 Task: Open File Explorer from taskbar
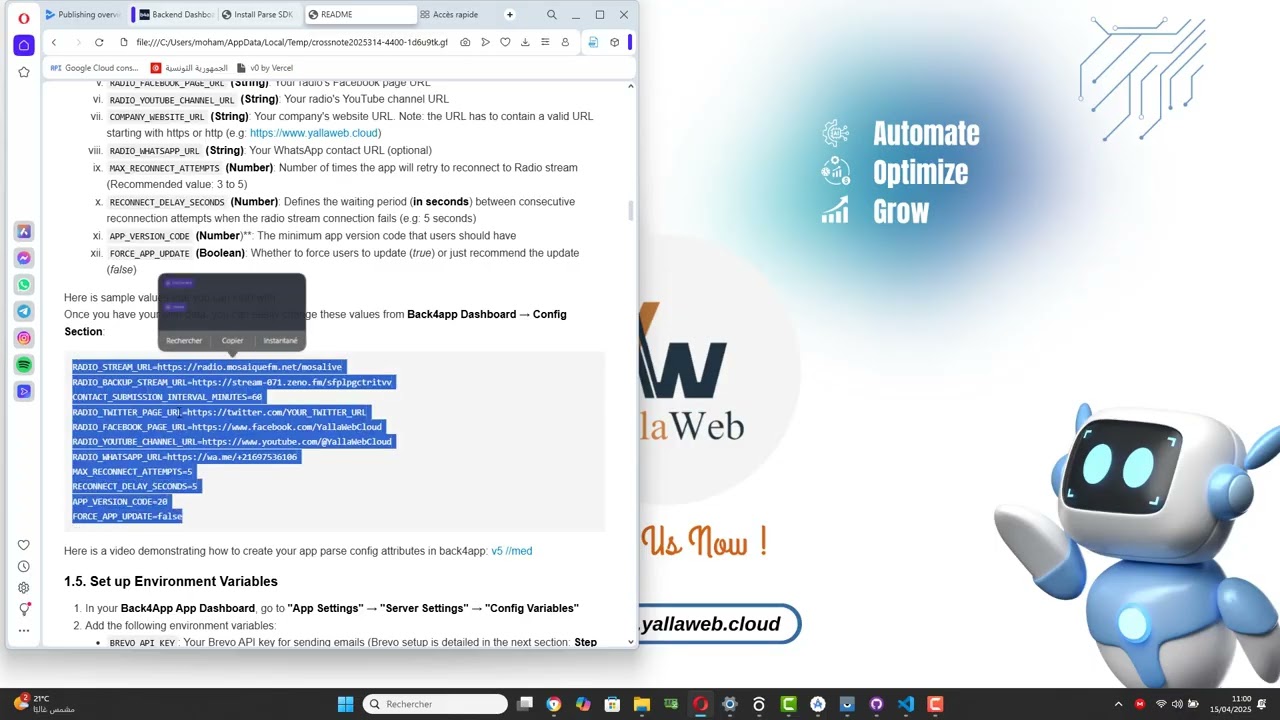[642, 704]
